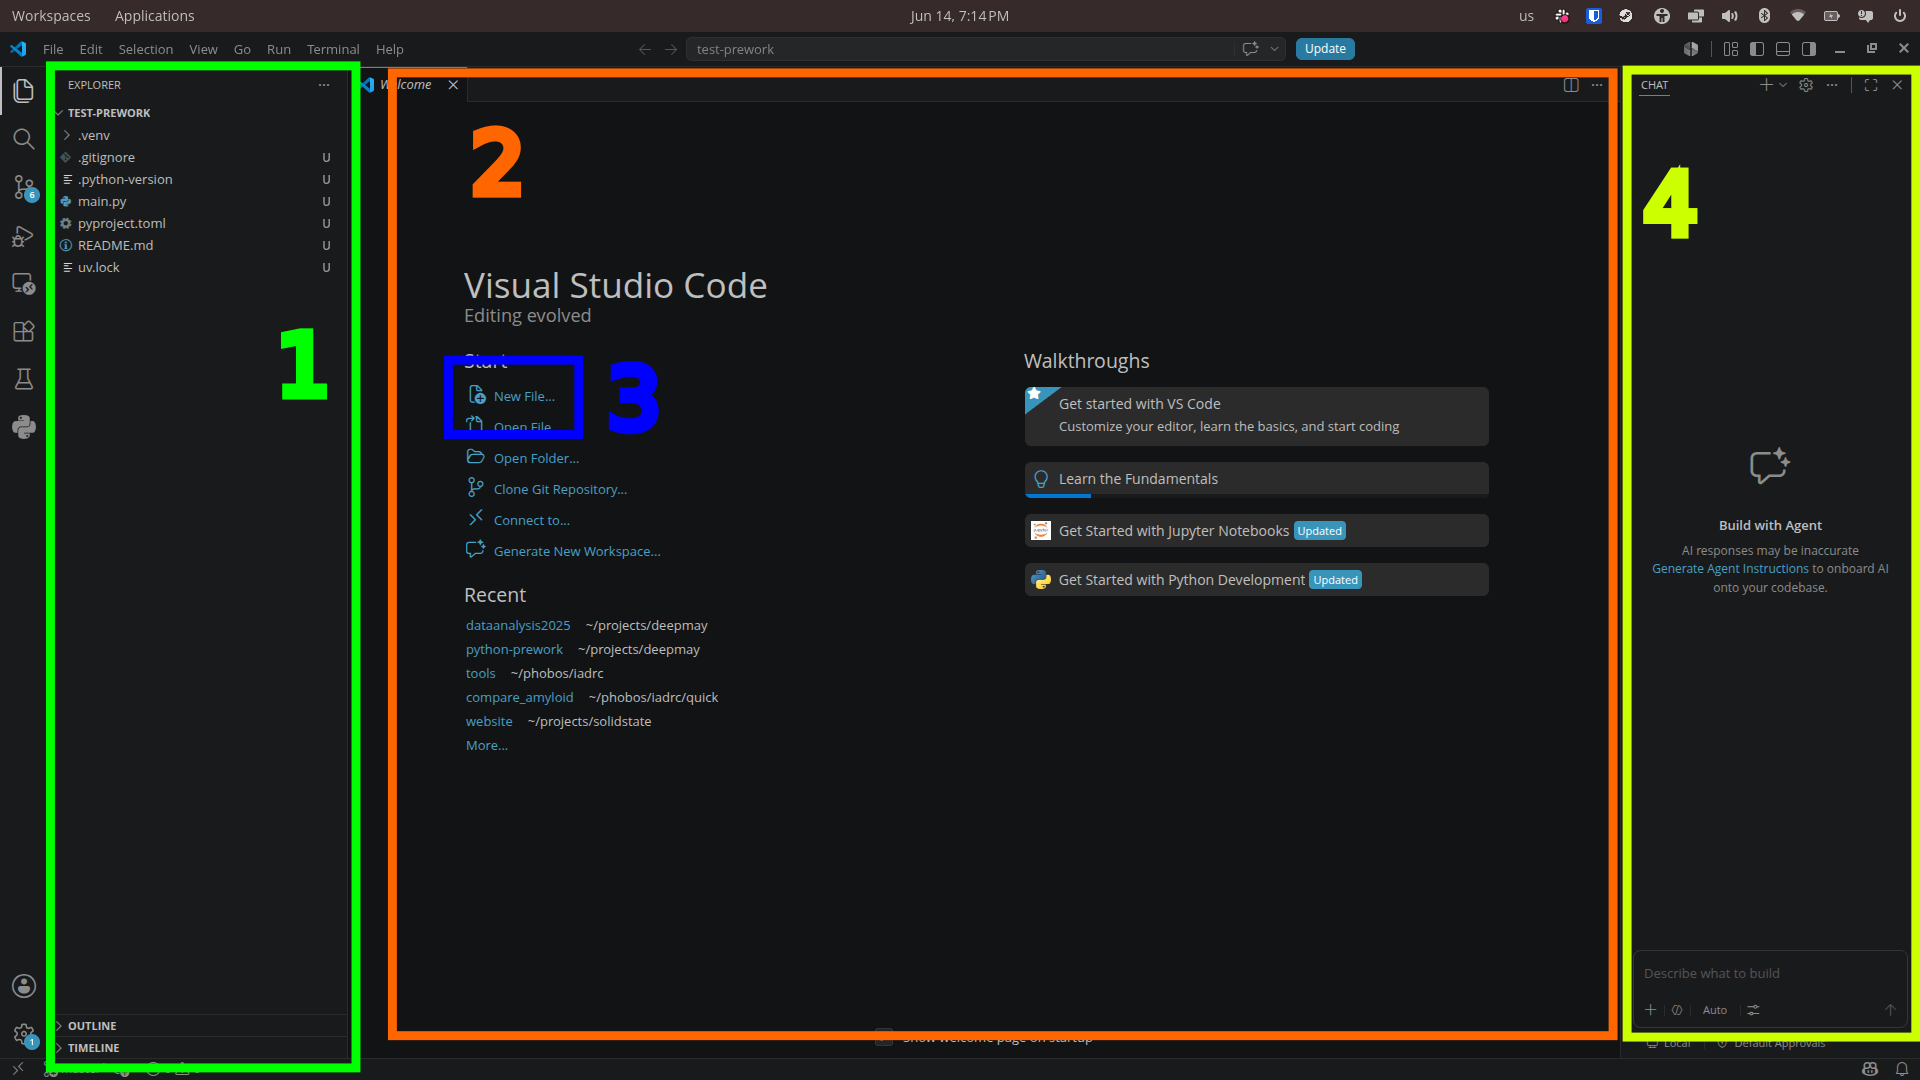Open editor more actions ellipsis
This screenshot has width=1920, height=1080.
point(1597,85)
